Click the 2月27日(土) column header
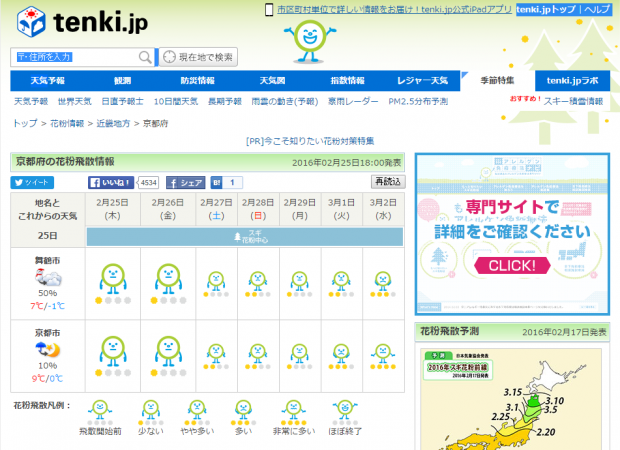Image resolution: width=620 pixels, height=450 pixels. tap(216, 209)
